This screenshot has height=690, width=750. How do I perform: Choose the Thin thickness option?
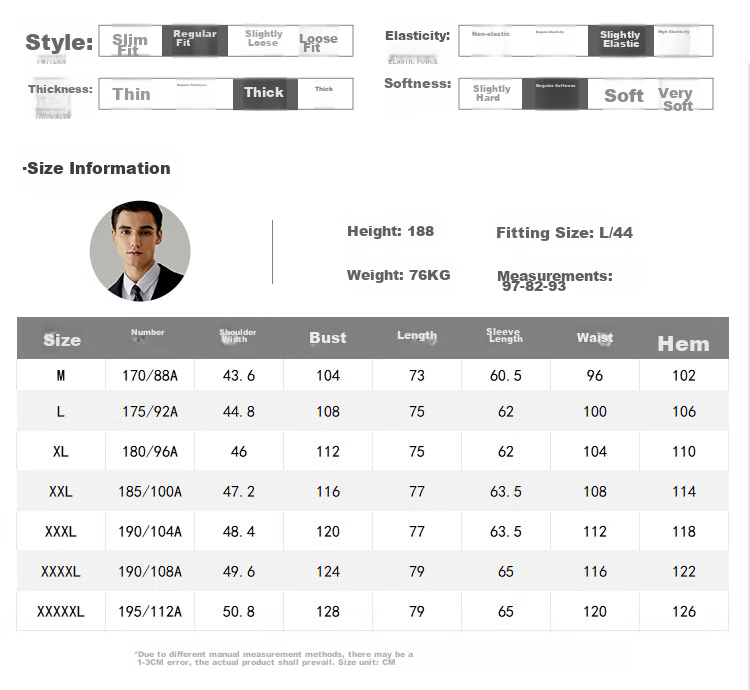click(132, 94)
